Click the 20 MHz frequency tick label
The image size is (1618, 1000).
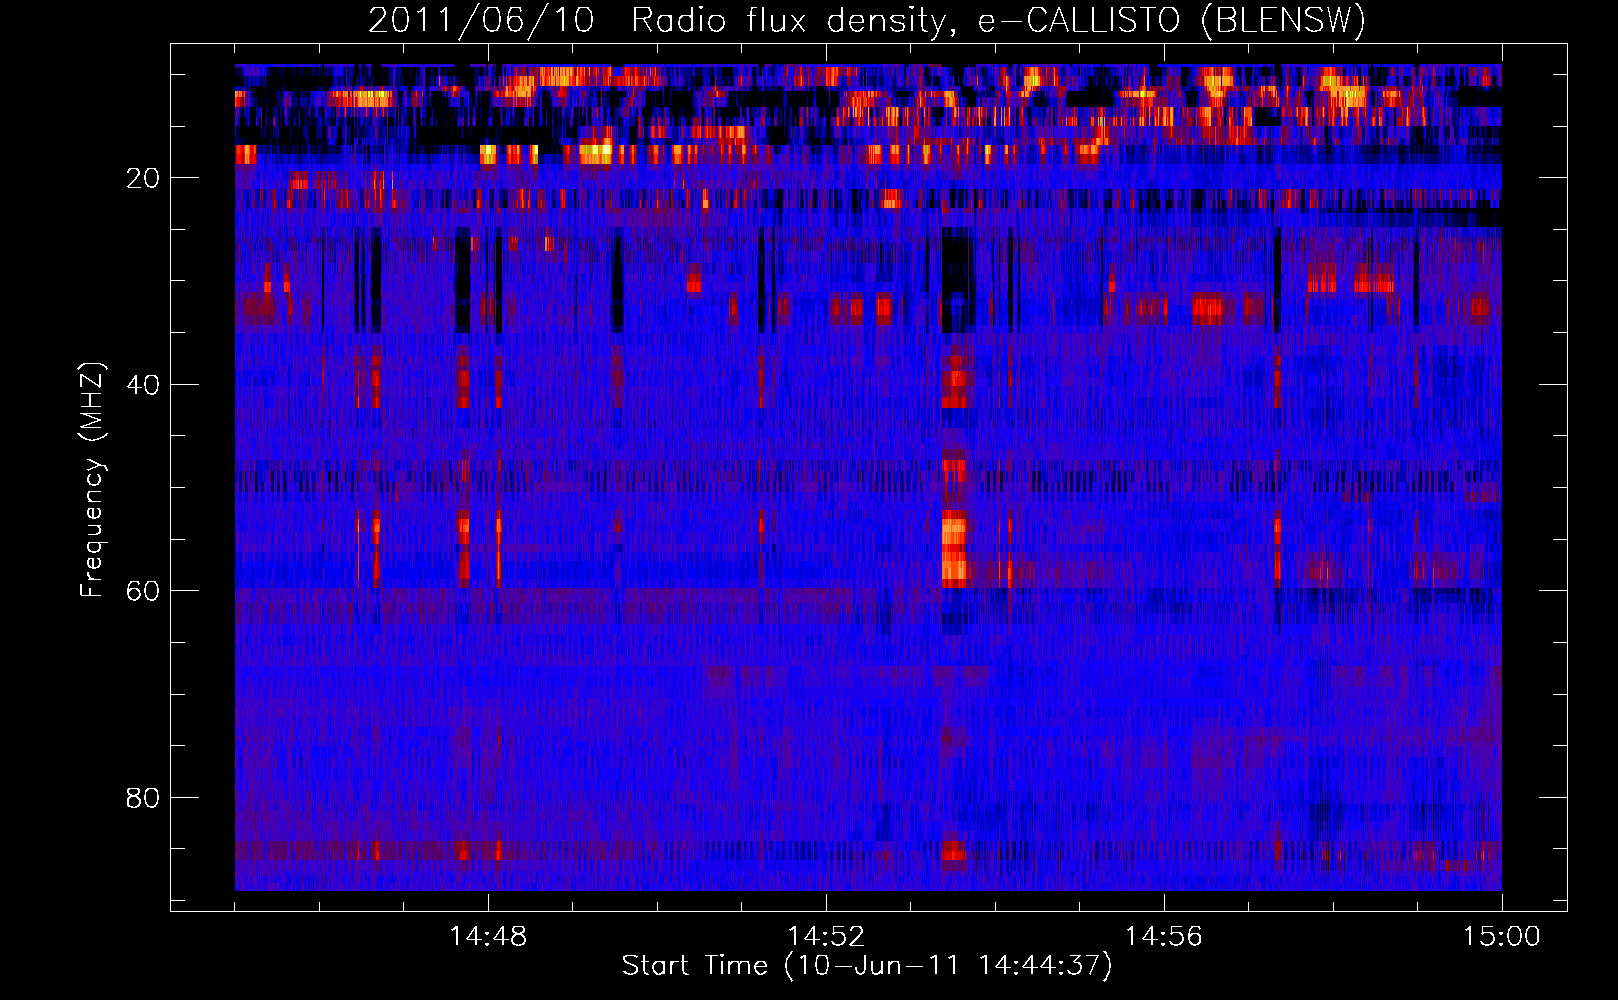143,178
